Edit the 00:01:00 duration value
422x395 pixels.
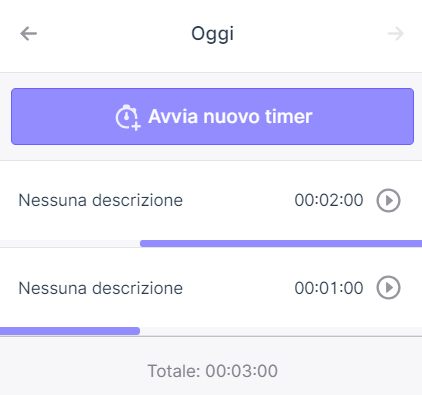click(x=329, y=288)
